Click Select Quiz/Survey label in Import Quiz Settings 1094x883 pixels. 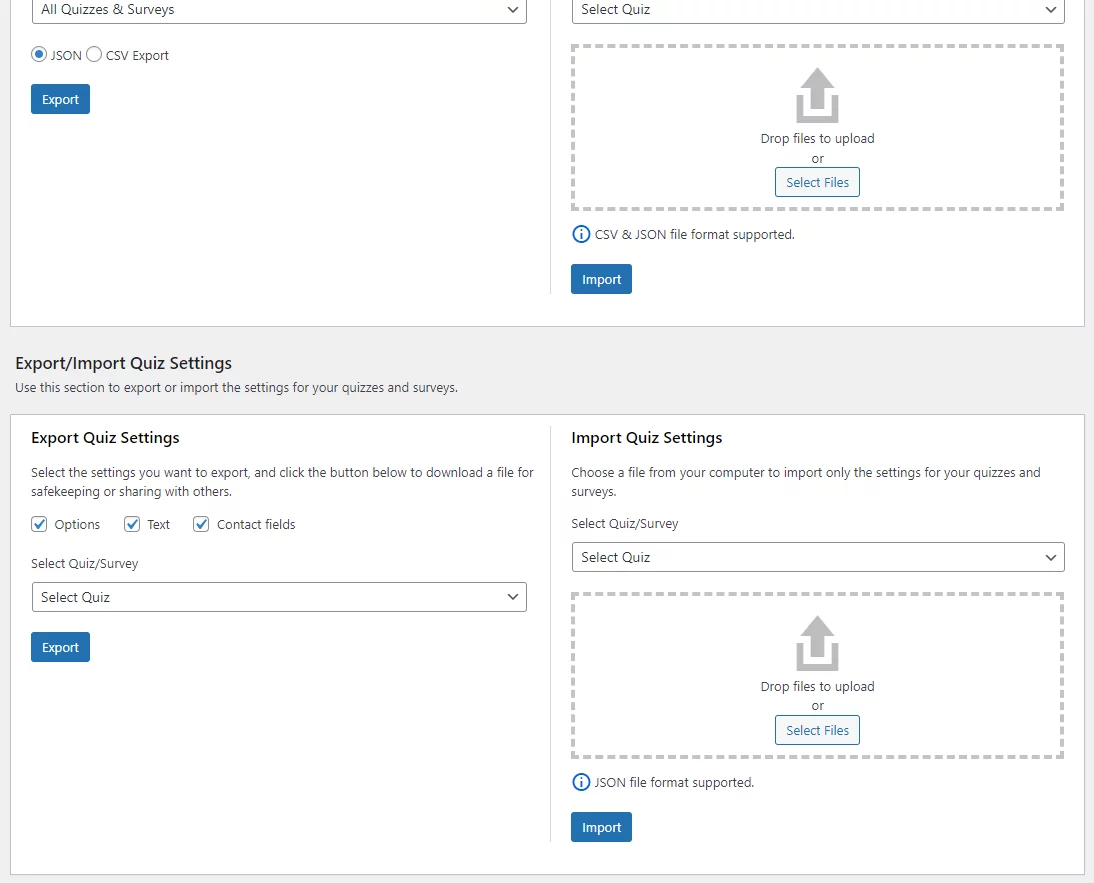(624, 524)
